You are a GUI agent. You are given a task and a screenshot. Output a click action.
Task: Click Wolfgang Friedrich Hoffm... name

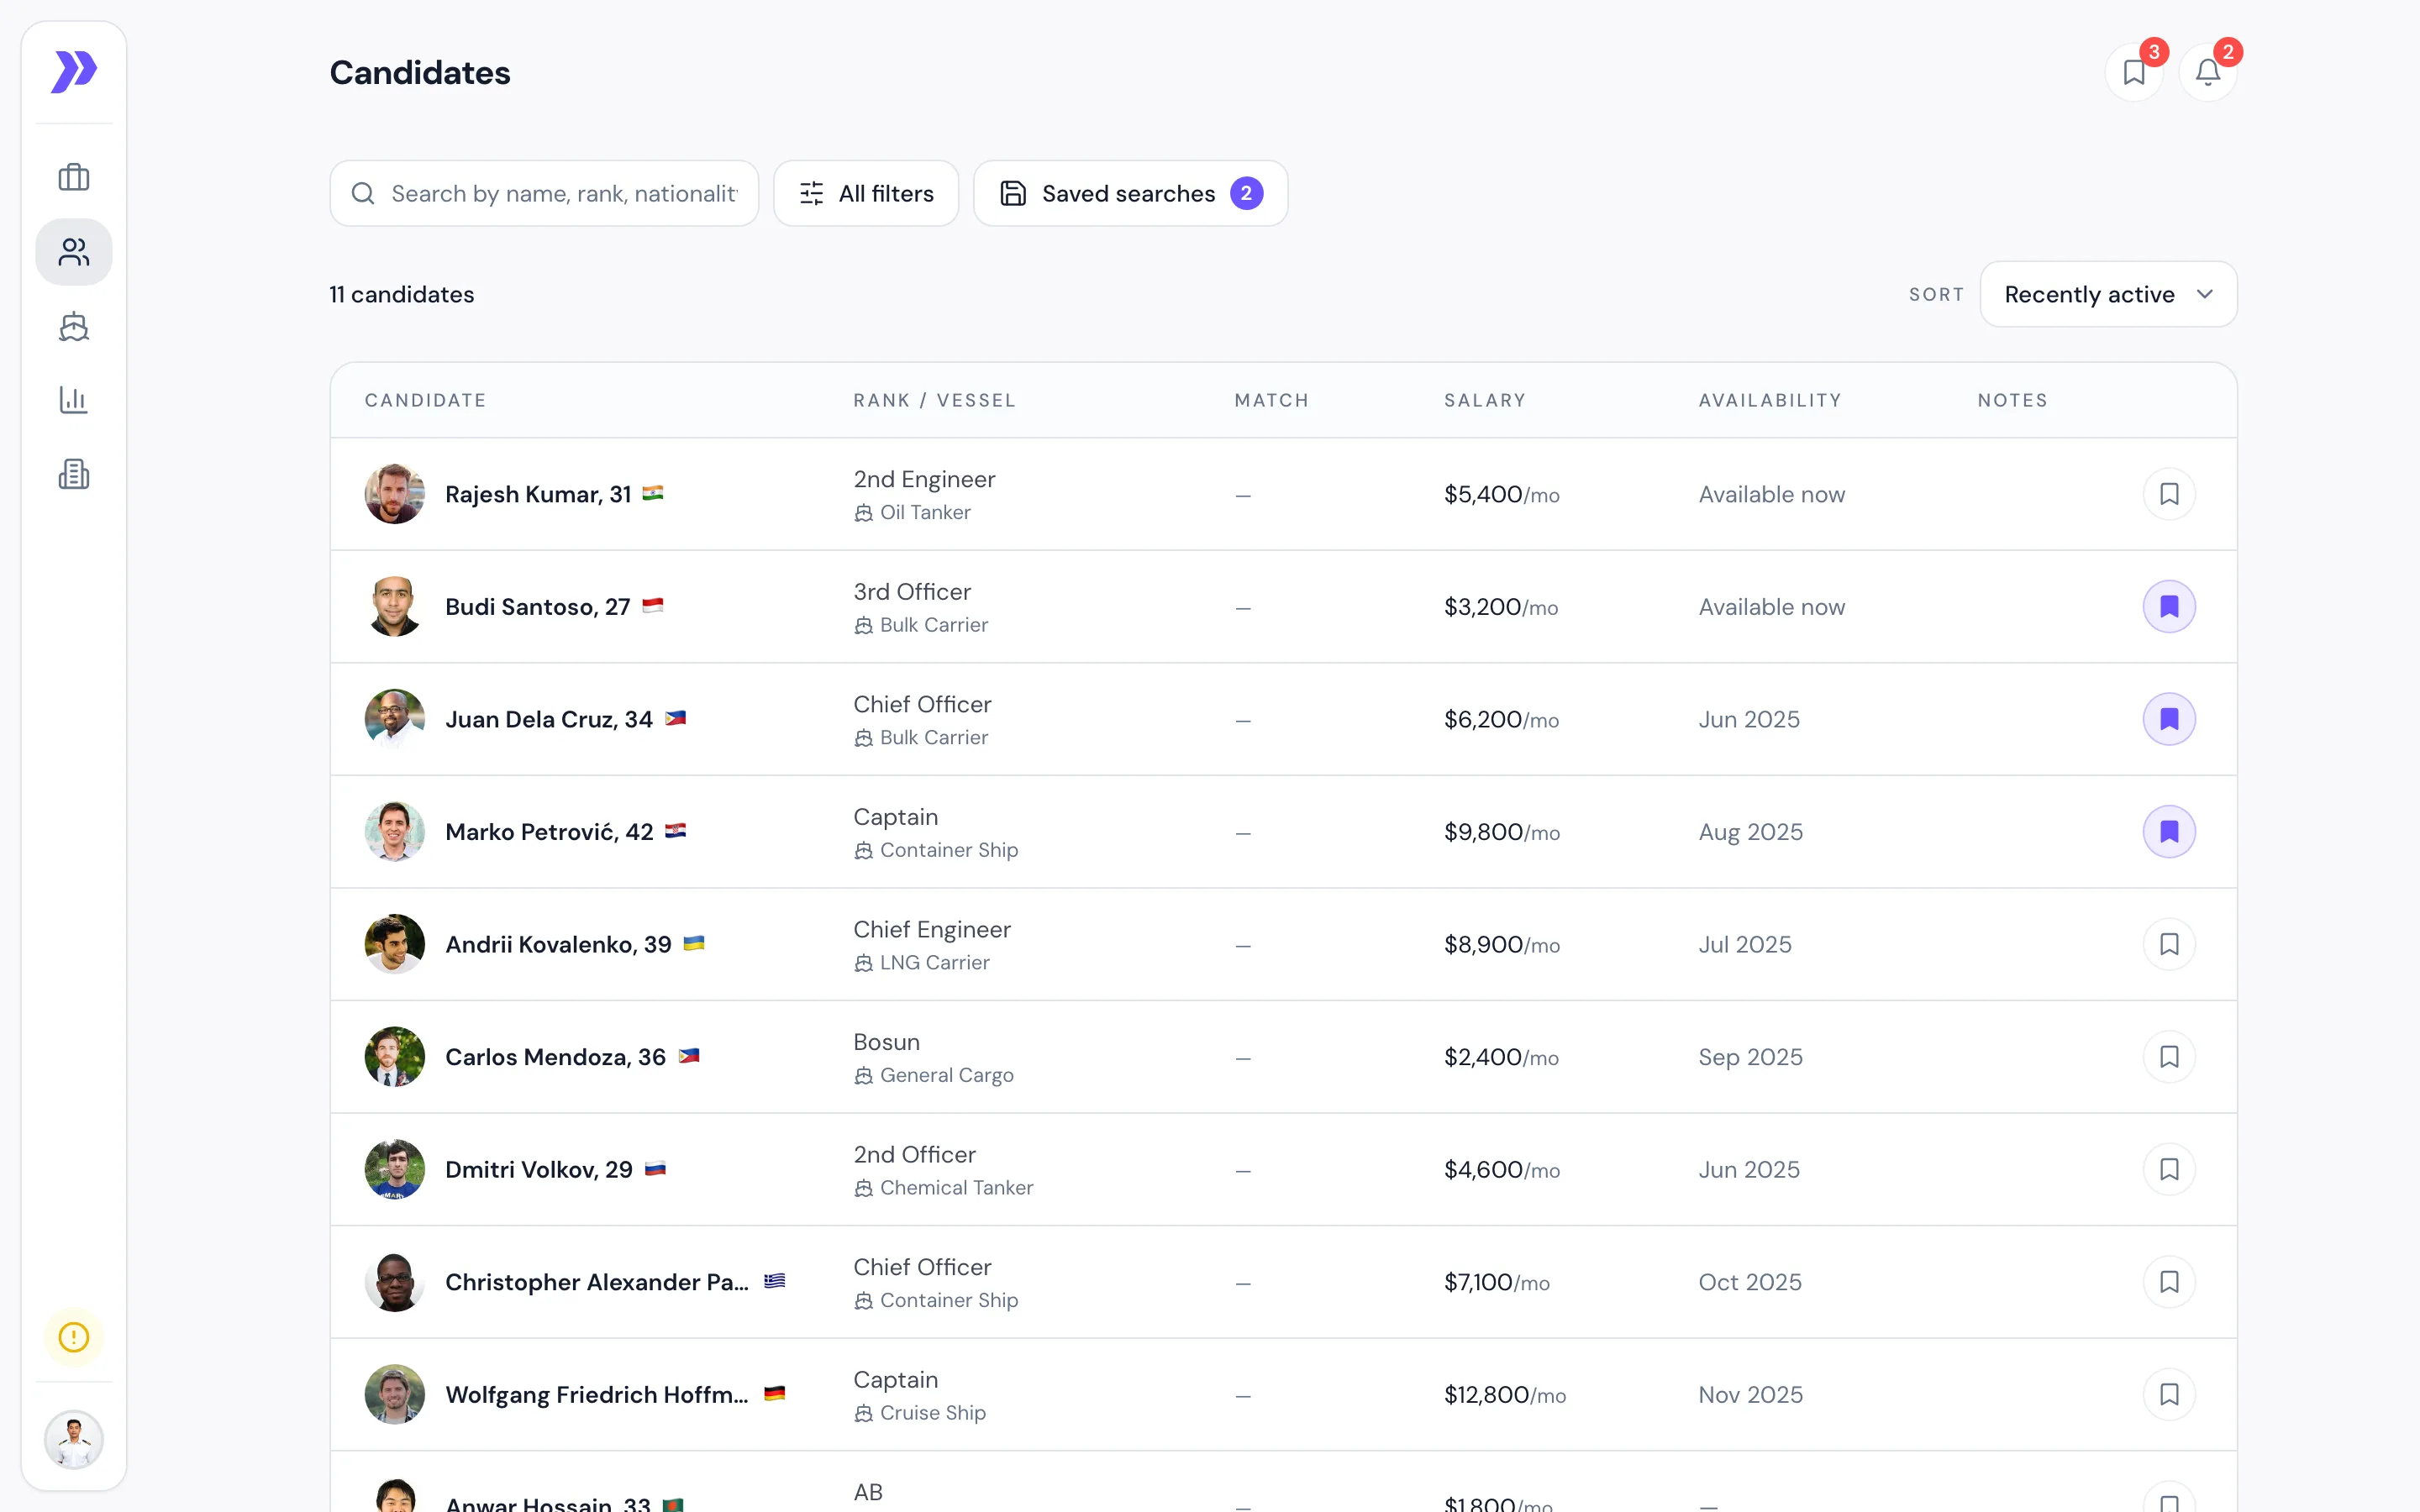click(x=597, y=1394)
